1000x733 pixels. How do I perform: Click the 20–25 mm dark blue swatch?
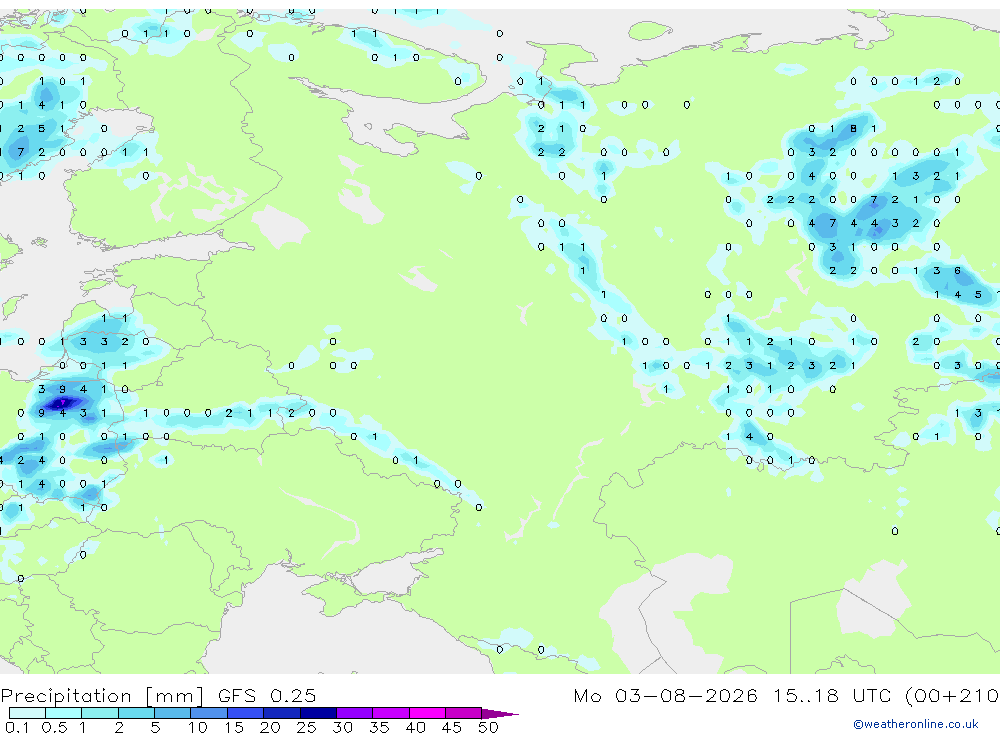pyautogui.click(x=282, y=713)
